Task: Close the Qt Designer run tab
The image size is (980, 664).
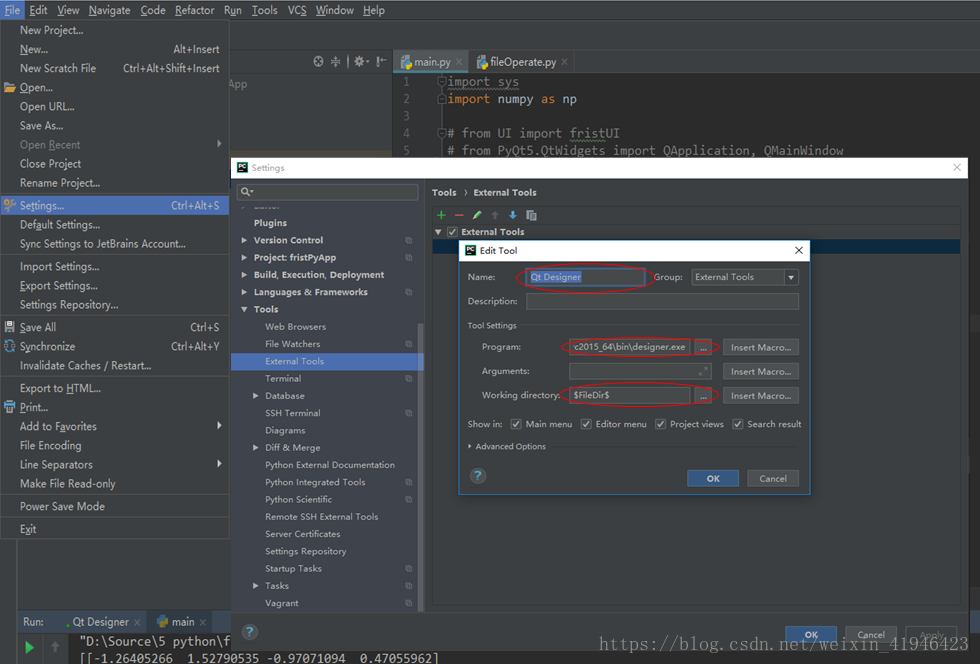Action: [137, 622]
